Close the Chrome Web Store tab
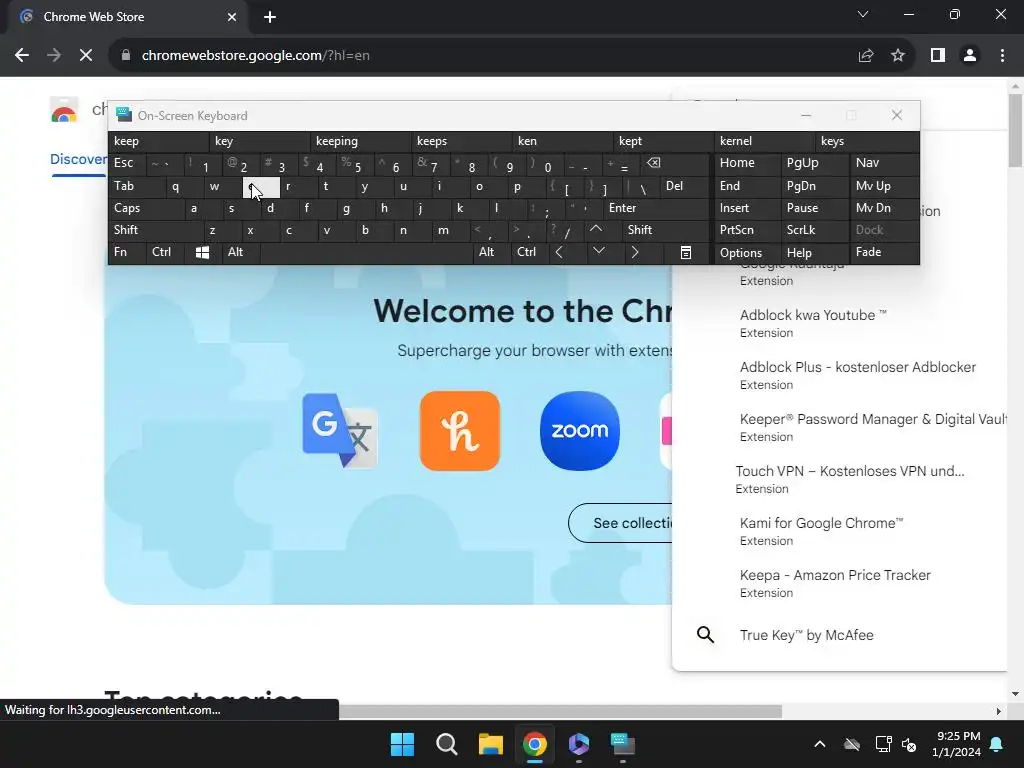Viewport: 1024px width, 768px height. tap(232, 17)
